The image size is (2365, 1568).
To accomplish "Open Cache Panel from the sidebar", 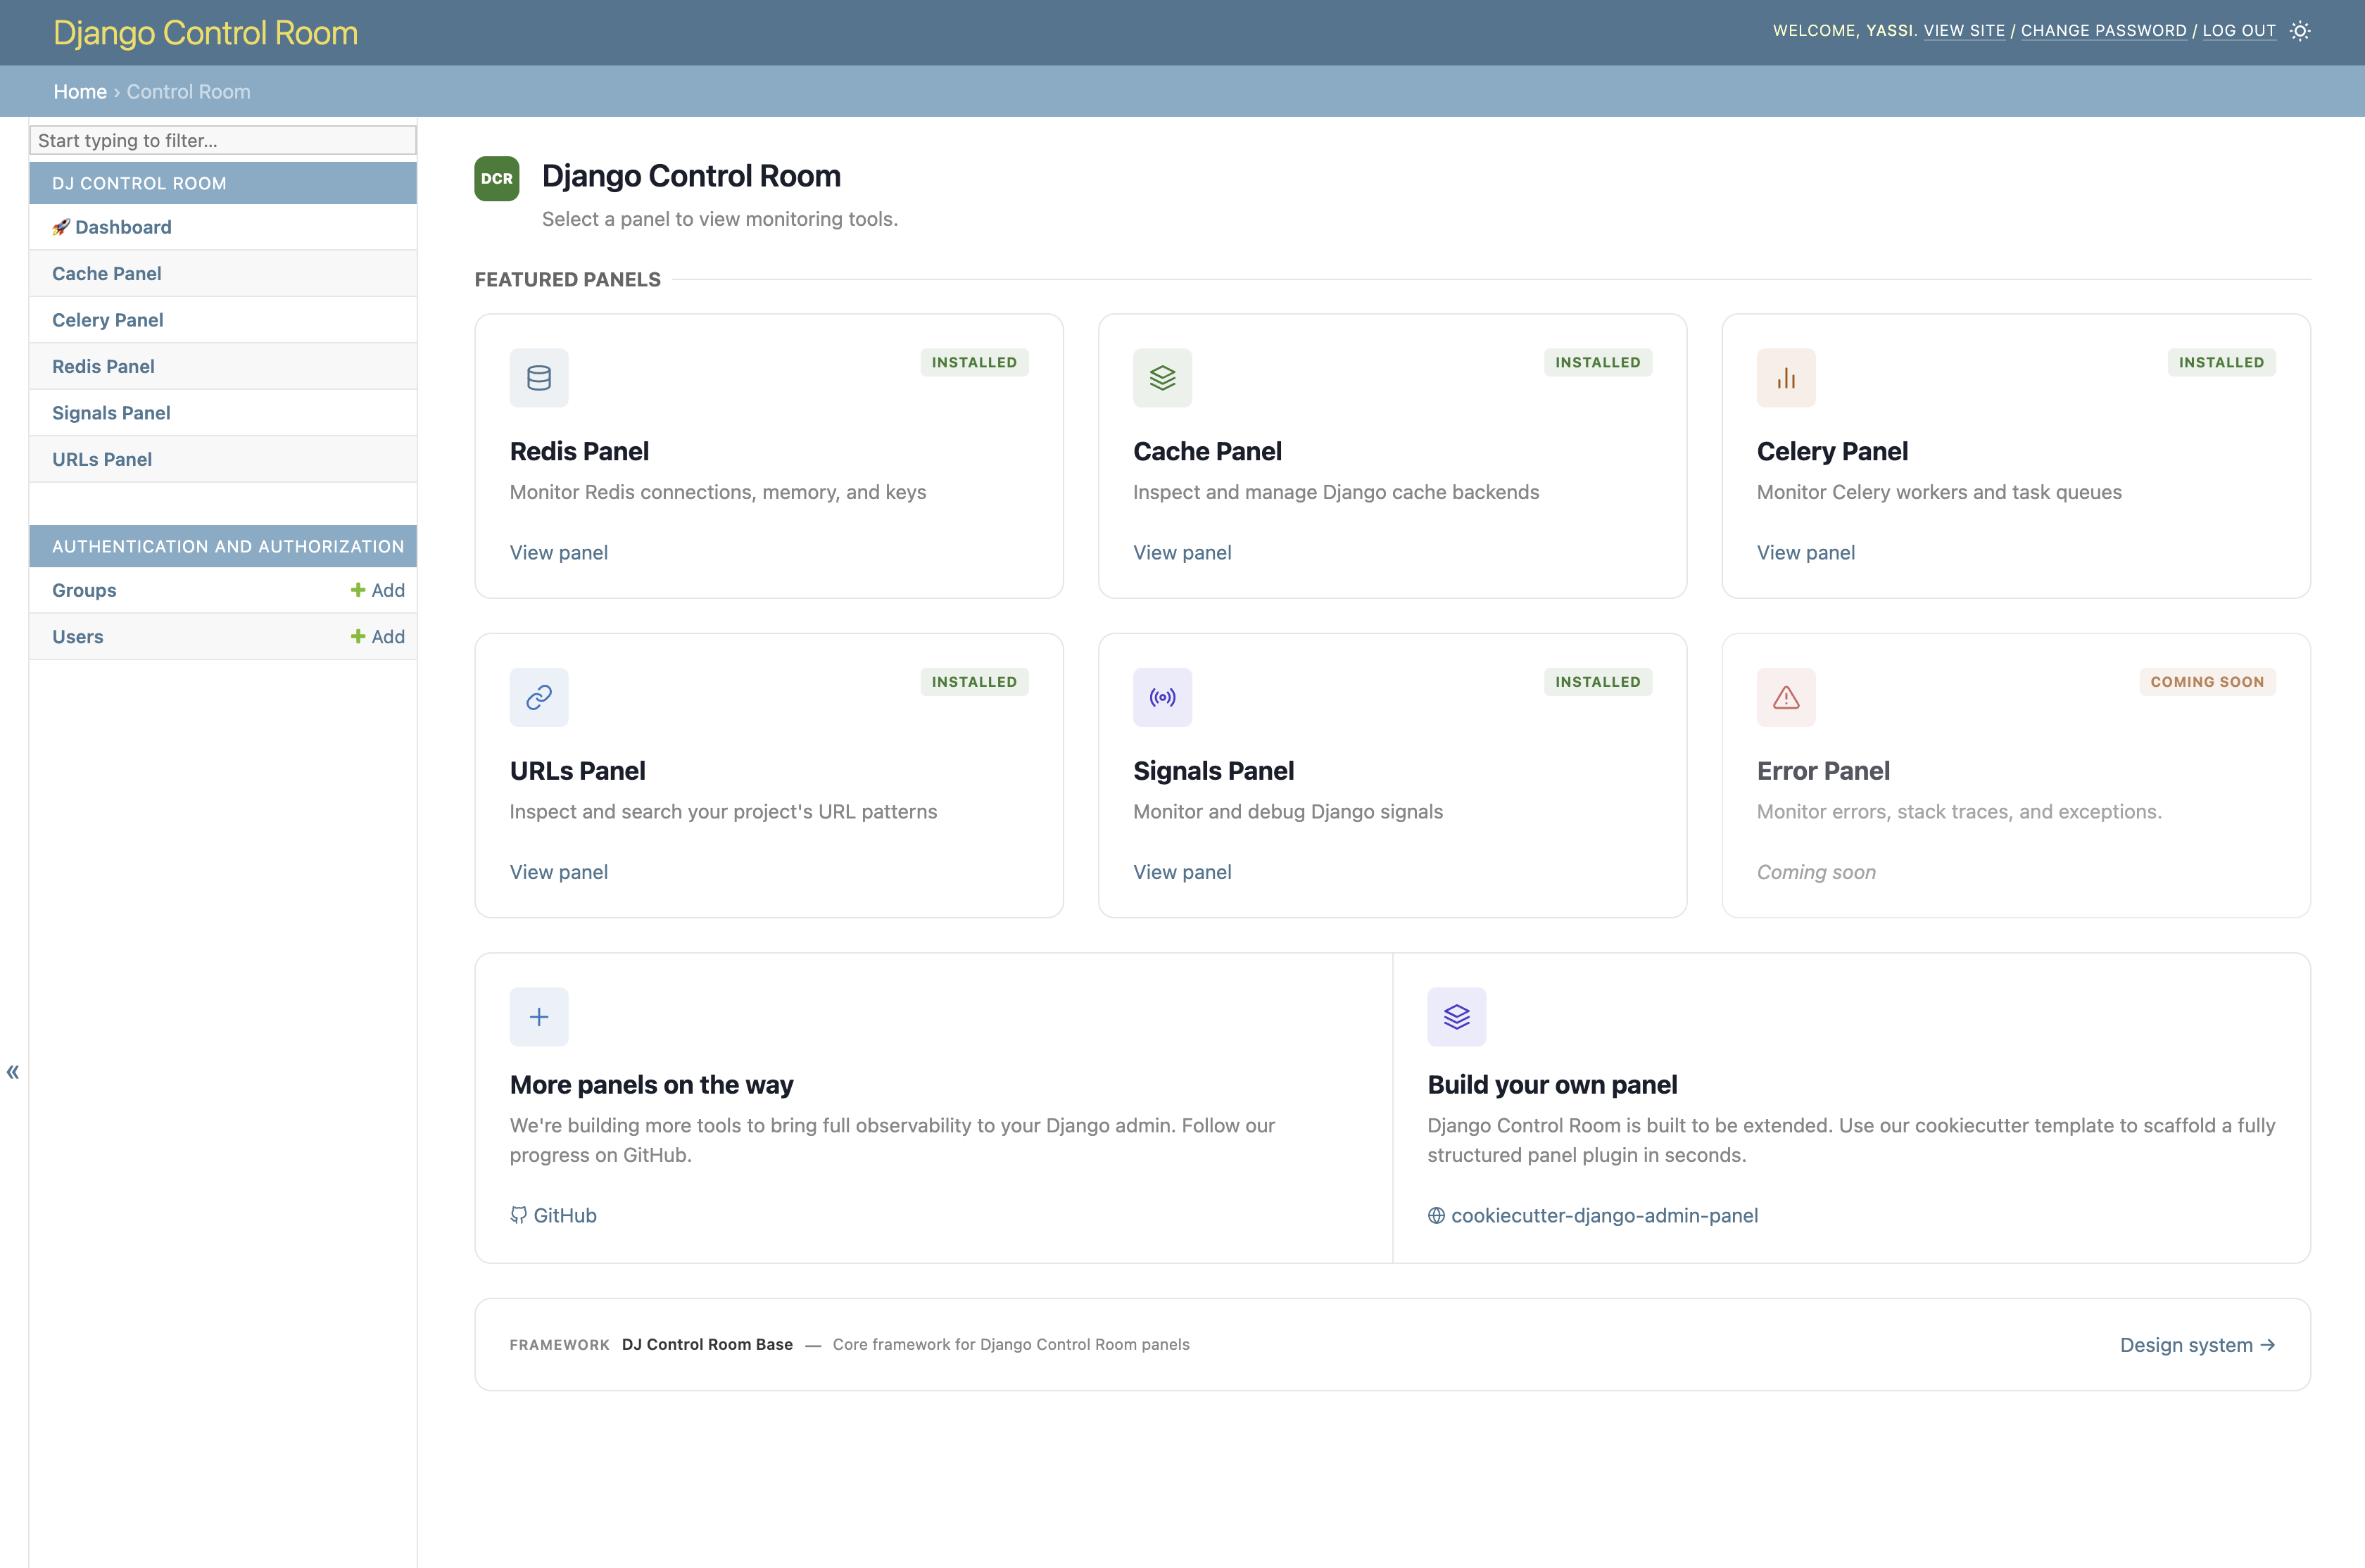I will click(x=107, y=273).
